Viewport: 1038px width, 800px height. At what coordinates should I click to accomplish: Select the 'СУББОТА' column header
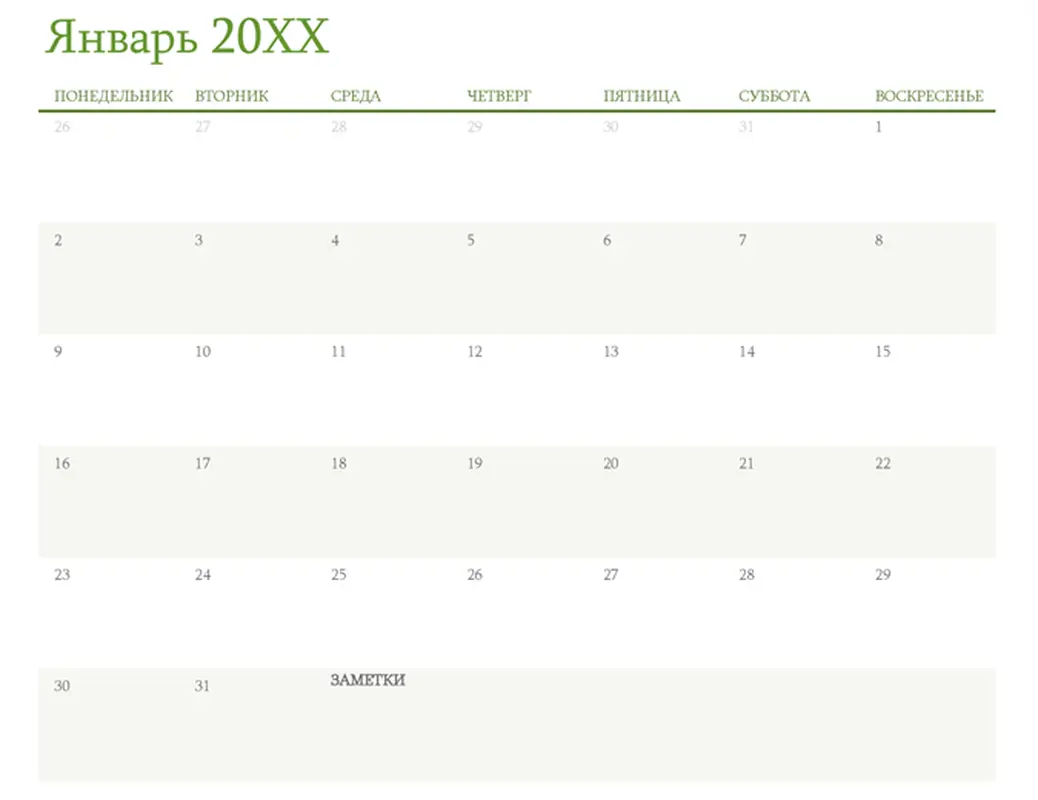pyautogui.click(x=774, y=96)
